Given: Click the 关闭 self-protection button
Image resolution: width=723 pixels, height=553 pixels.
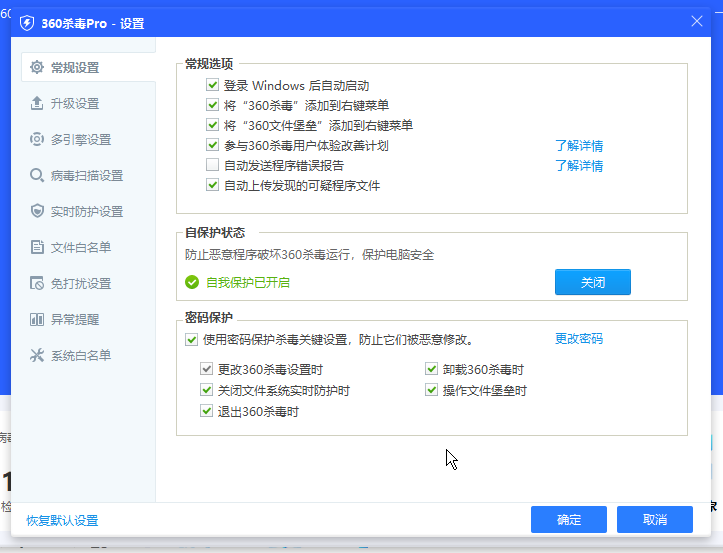Looking at the screenshot, I should (x=593, y=282).
